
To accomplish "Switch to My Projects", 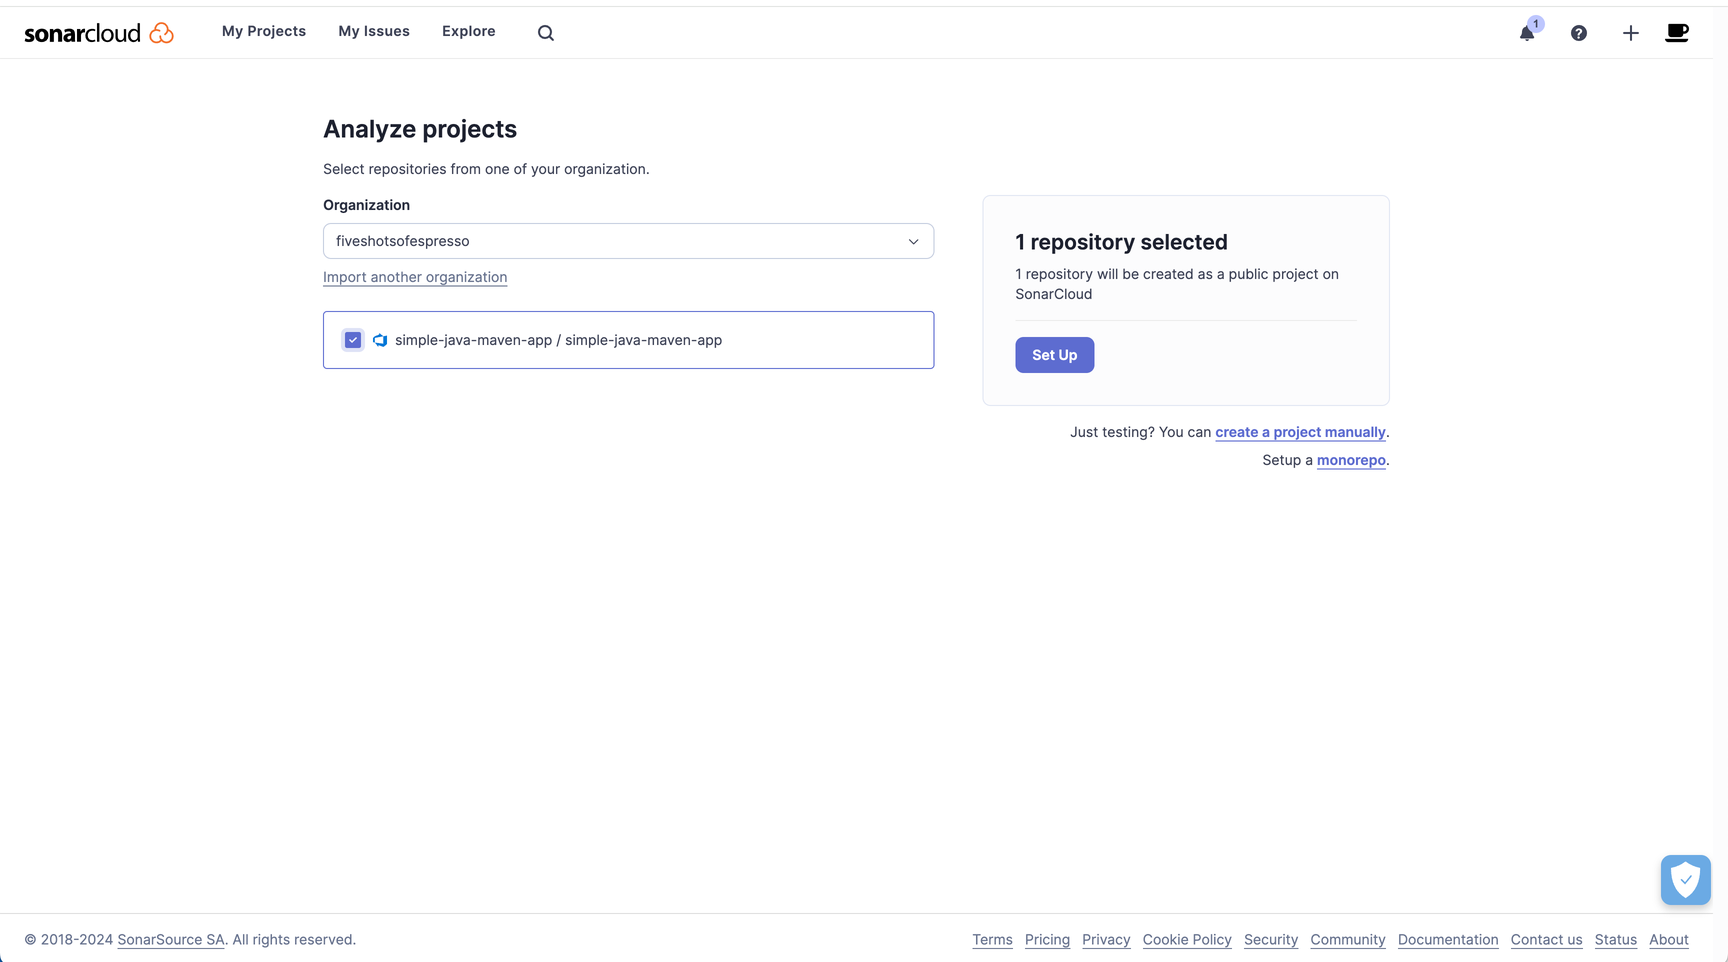I will [263, 31].
